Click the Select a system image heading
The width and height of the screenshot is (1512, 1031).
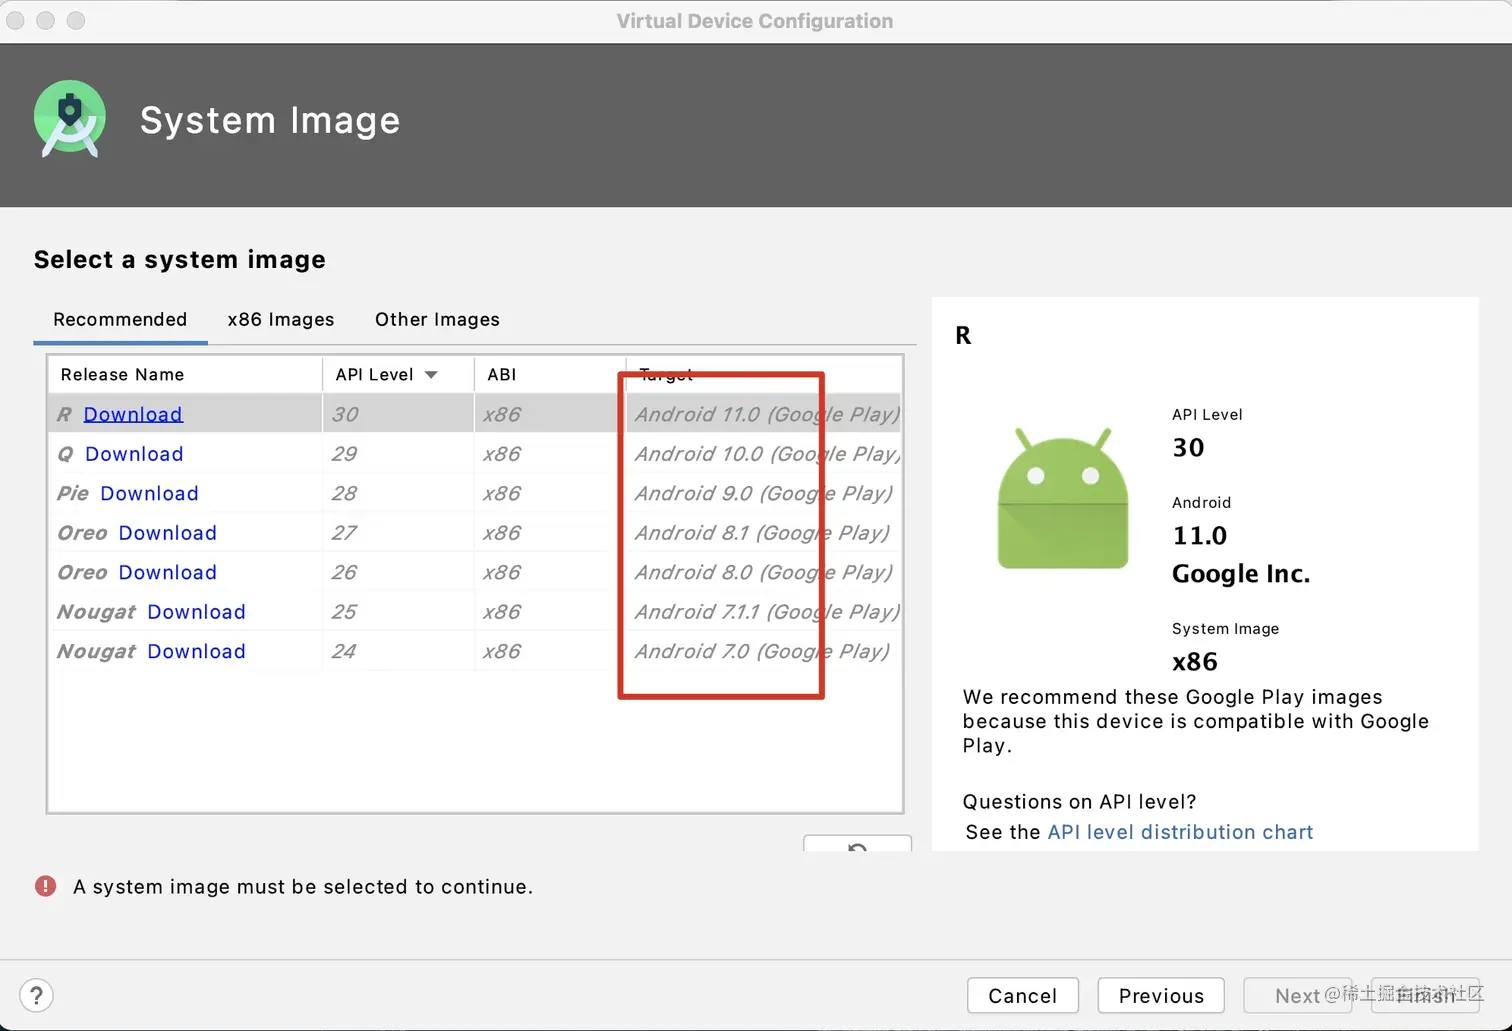[x=180, y=260]
